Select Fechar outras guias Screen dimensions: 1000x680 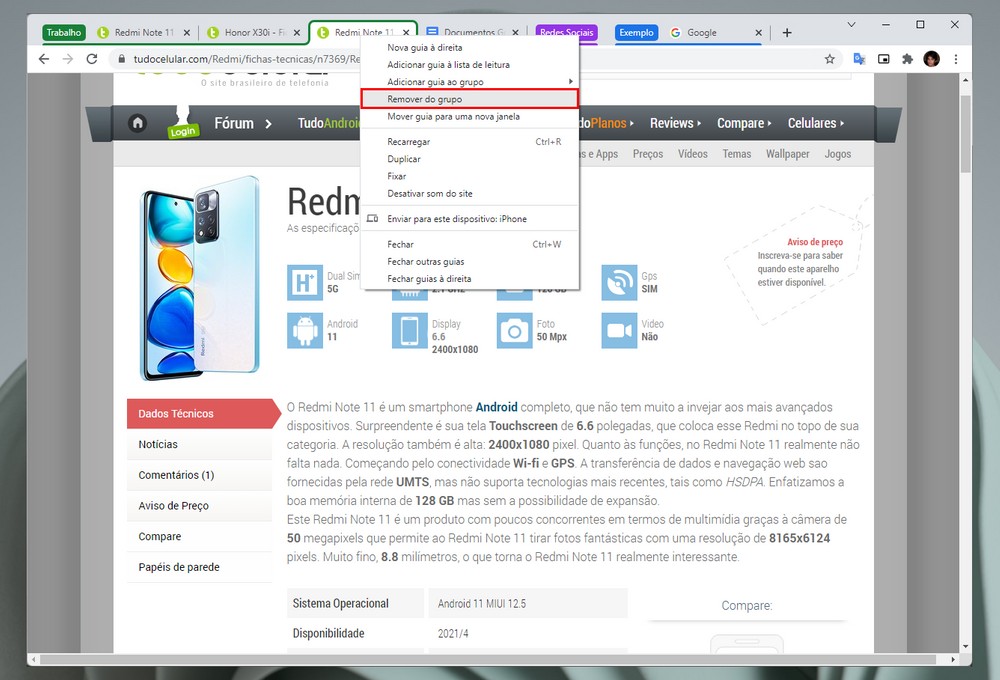[x=469, y=262]
